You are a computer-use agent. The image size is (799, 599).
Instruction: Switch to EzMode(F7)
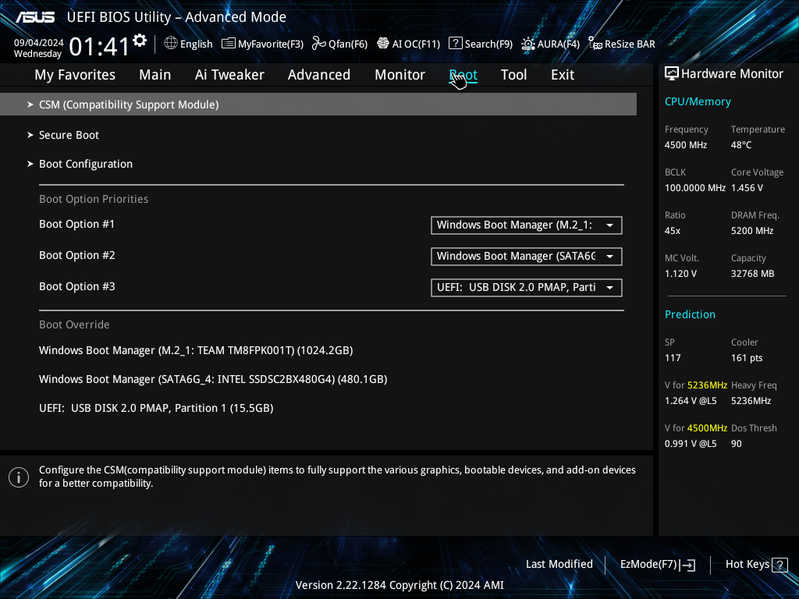[657, 564]
